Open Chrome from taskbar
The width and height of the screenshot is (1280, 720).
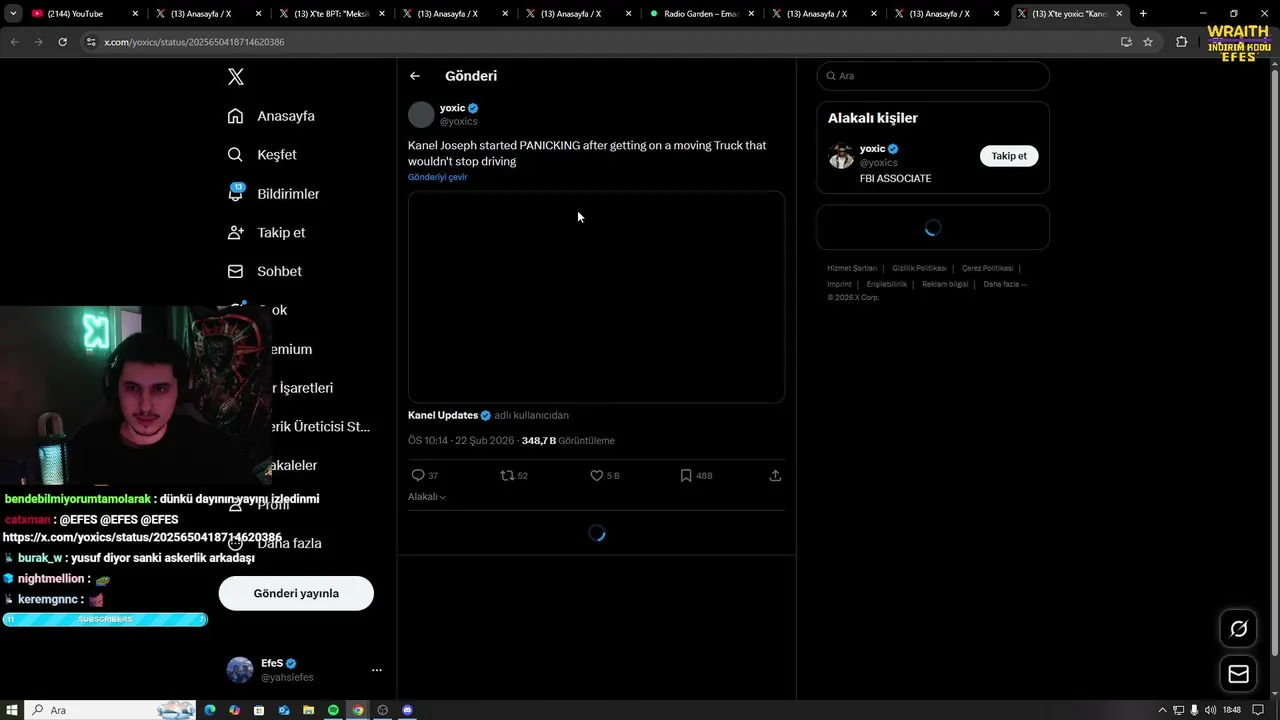coord(358,710)
